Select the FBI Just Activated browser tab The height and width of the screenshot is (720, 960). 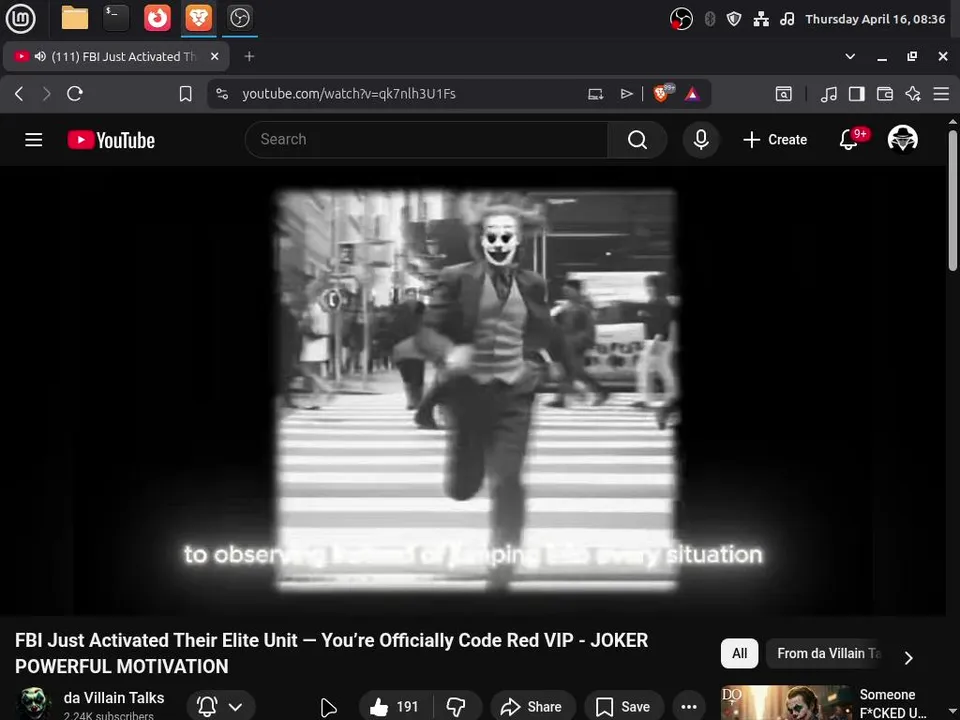pyautogui.click(x=116, y=56)
